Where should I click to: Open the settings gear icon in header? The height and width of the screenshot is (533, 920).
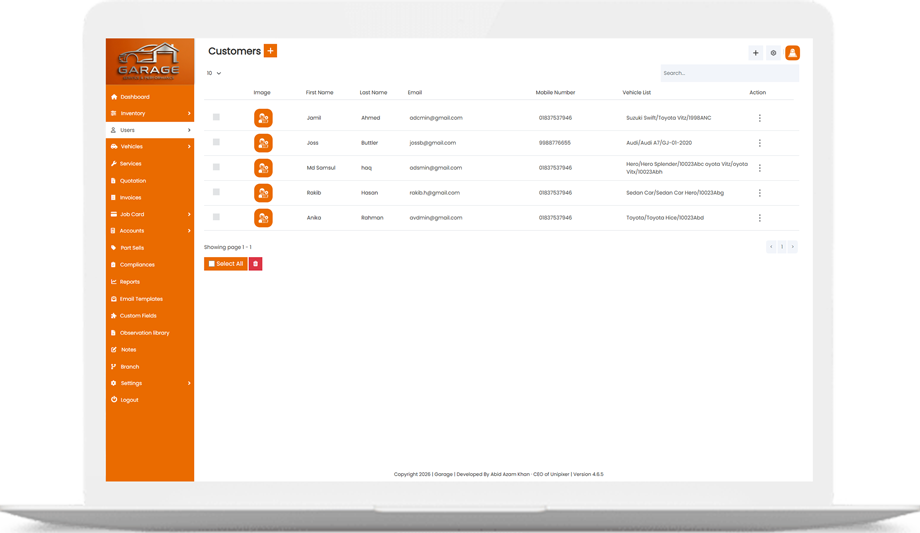[773, 53]
